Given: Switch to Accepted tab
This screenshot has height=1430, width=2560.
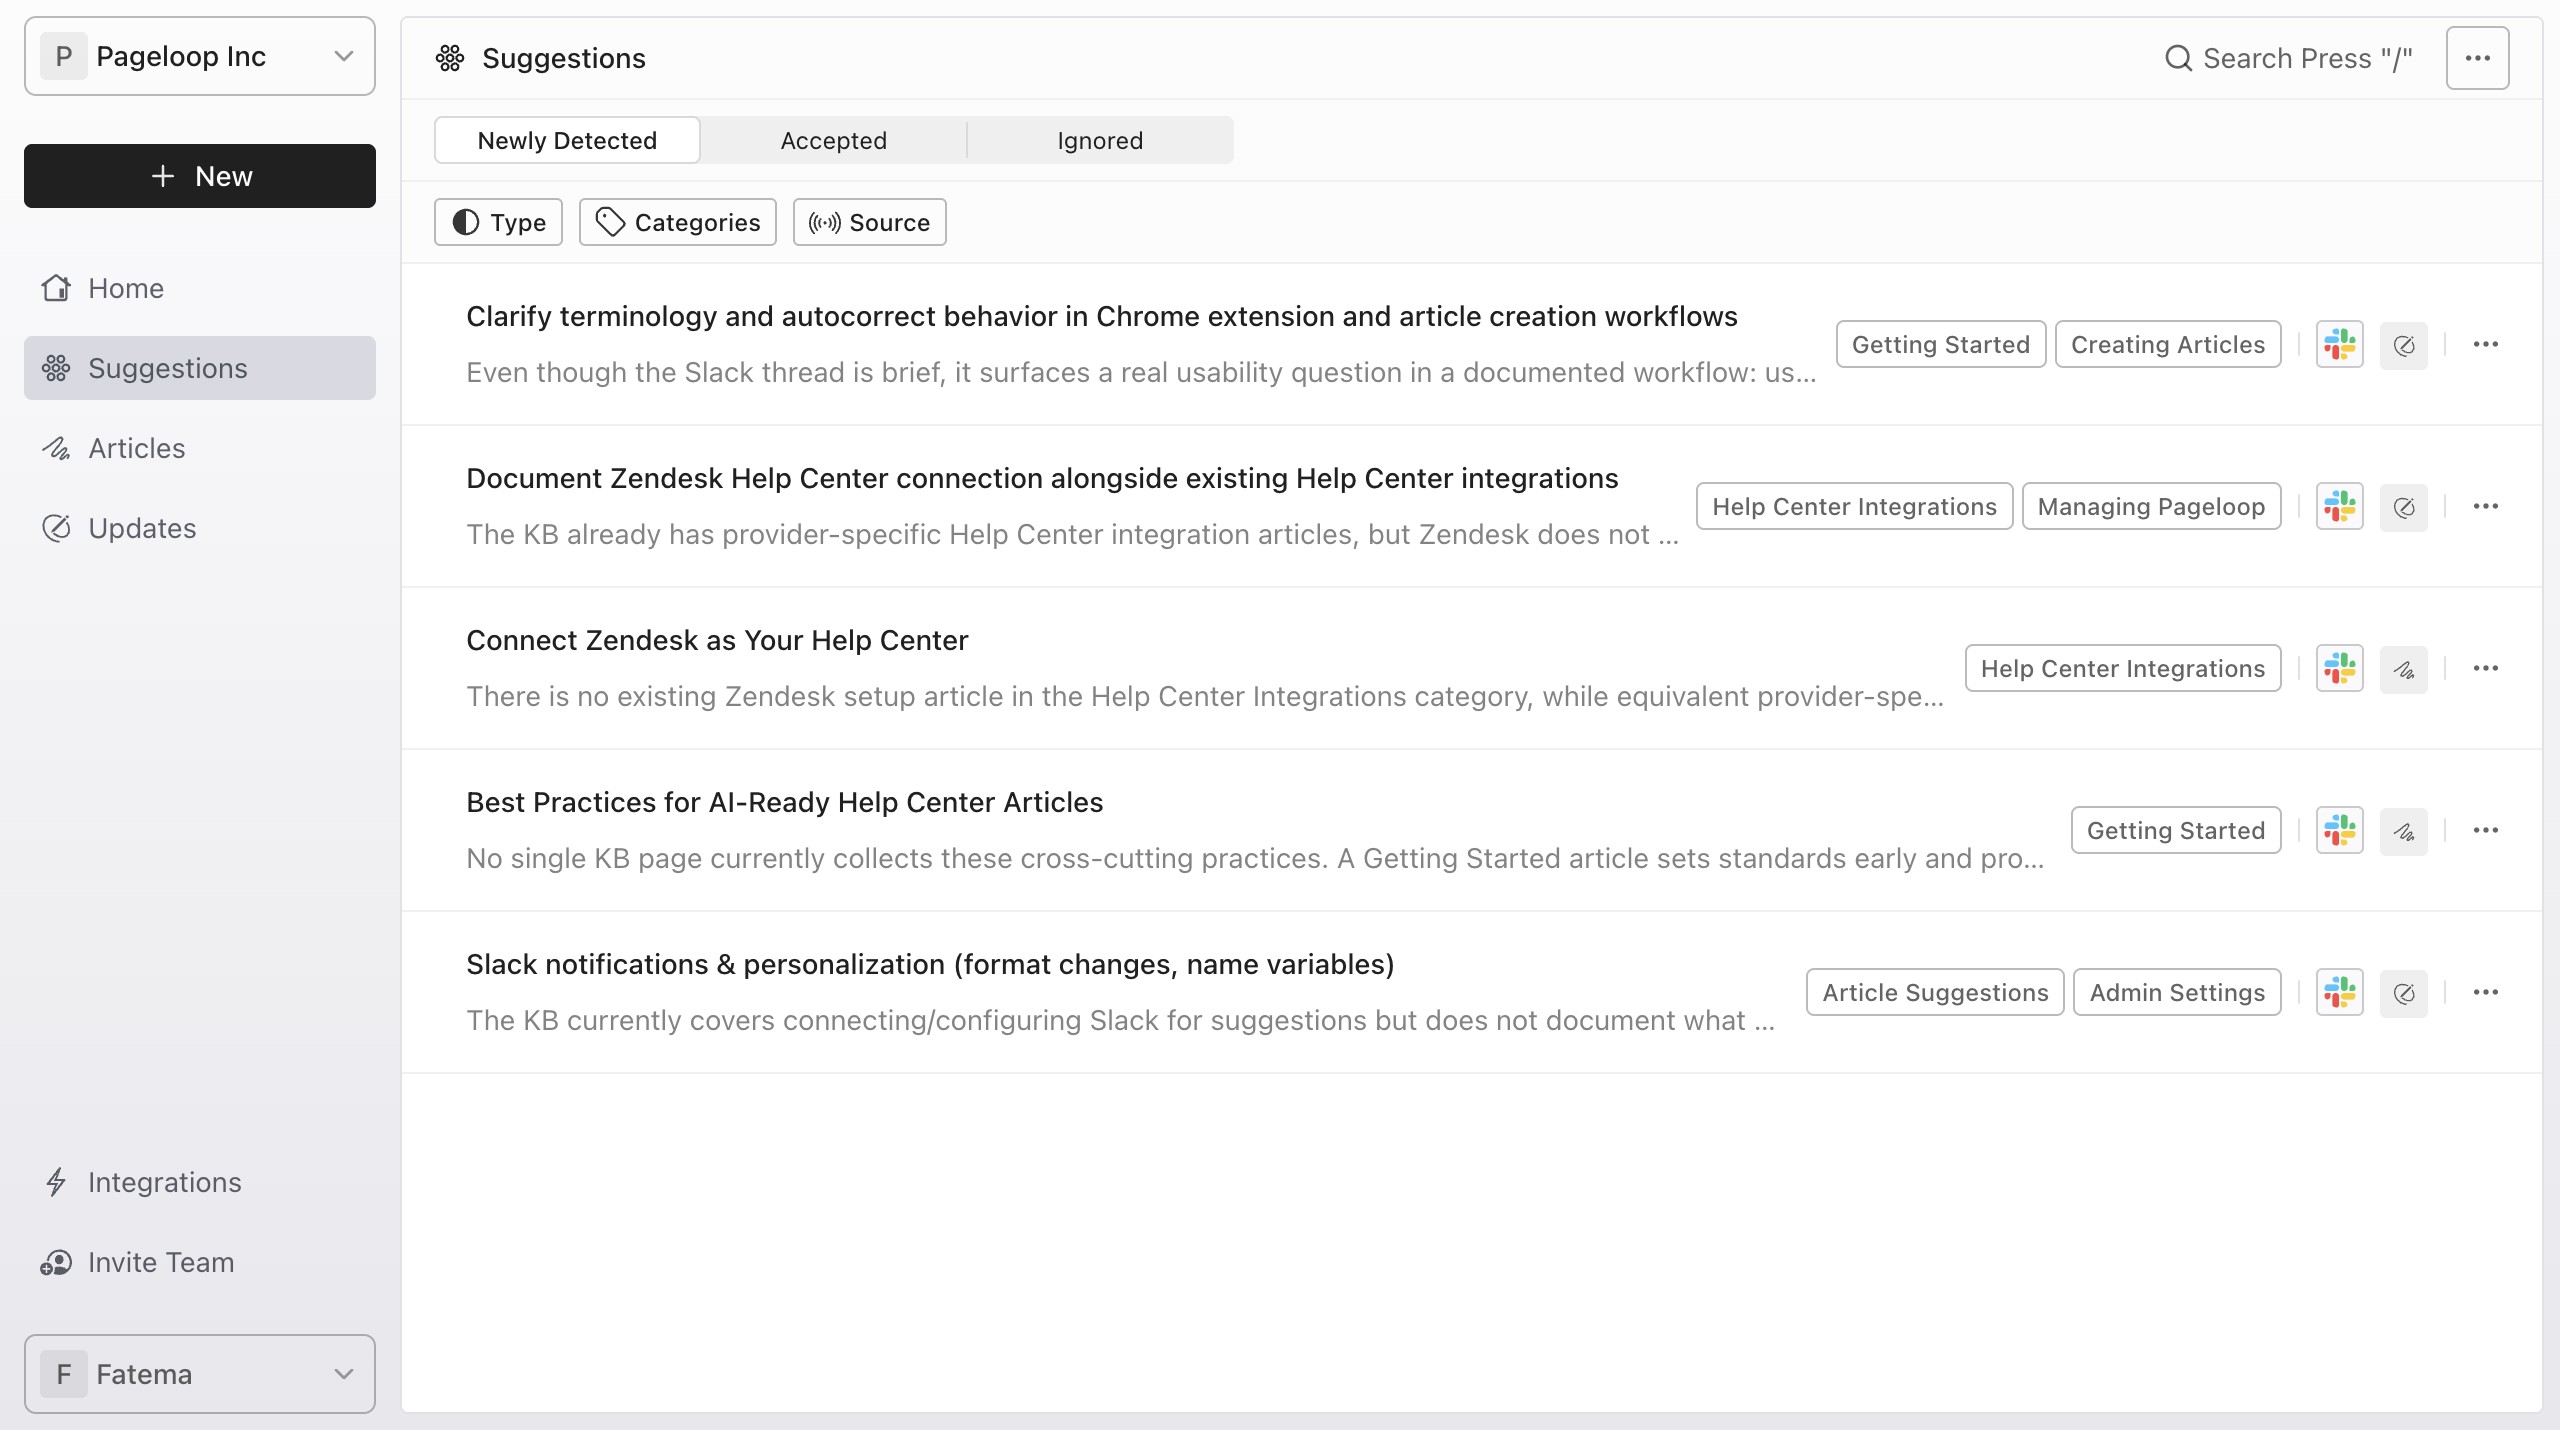Looking at the screenshot, I should pos(834,140).
